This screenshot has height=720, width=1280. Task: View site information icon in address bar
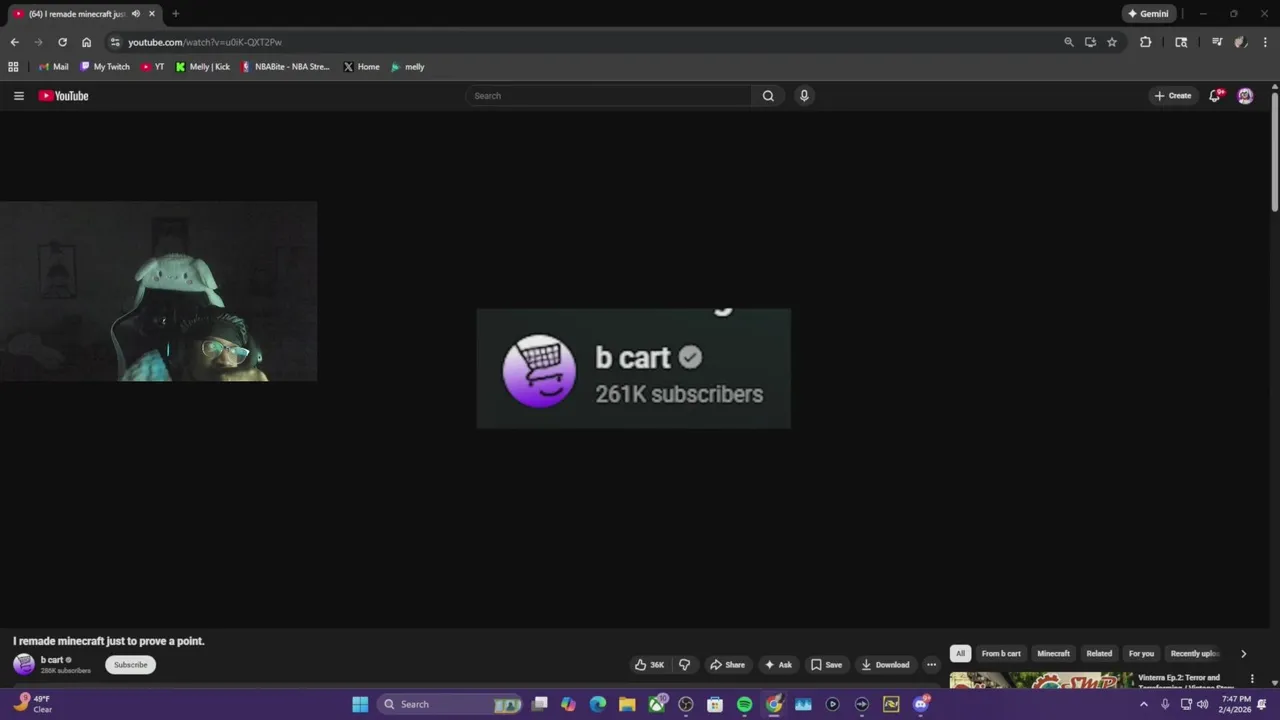(x=115, y=42)
